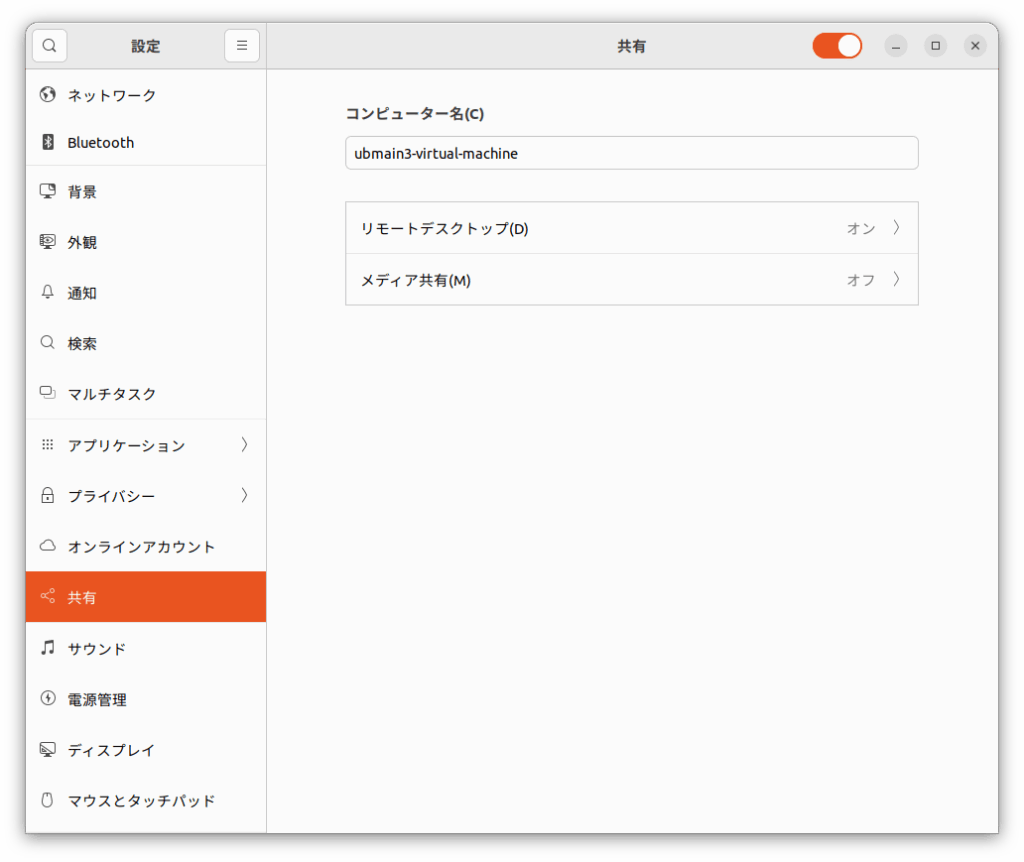Click the オン status of remote desktop
The width and height of the screenshot is (1024, 862).
tap(861, 228)
